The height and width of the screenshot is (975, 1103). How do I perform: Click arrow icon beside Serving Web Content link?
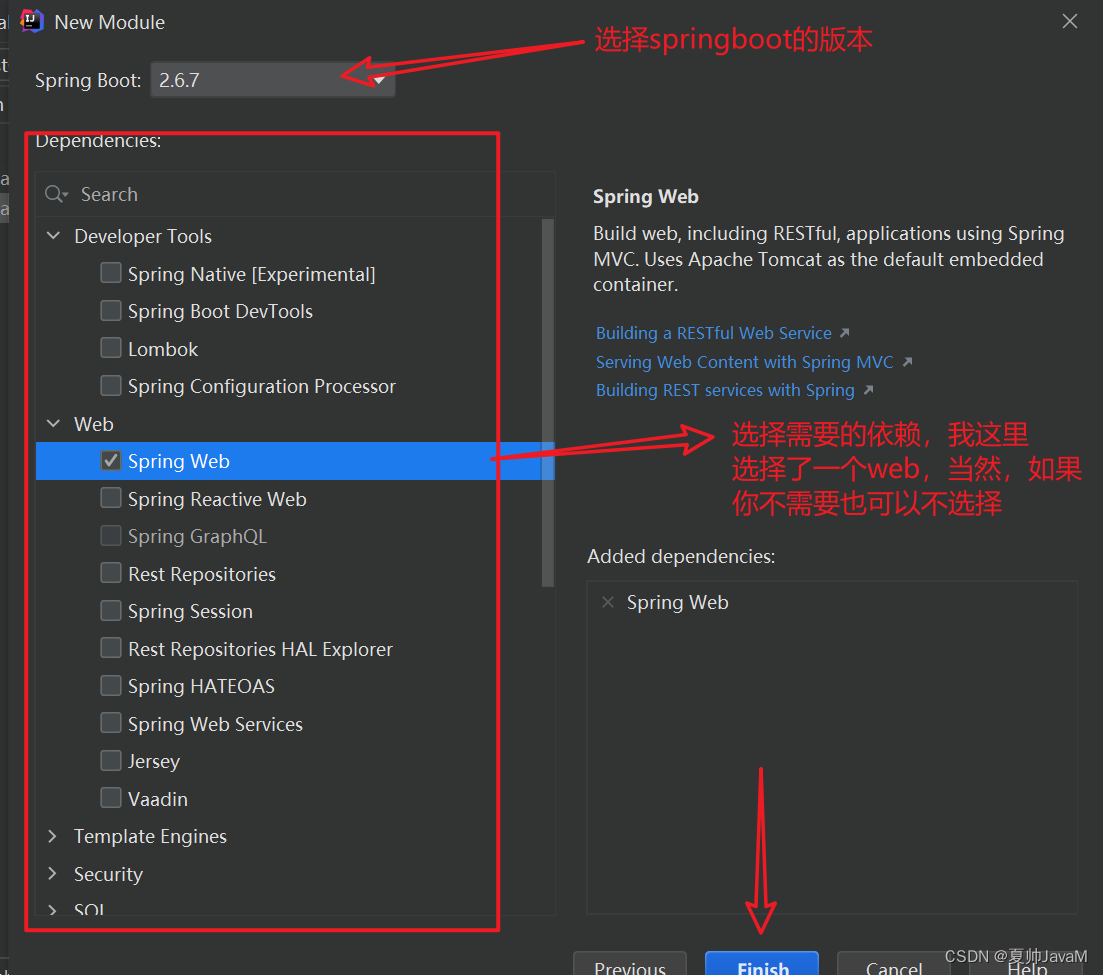[x=907, y=362]
